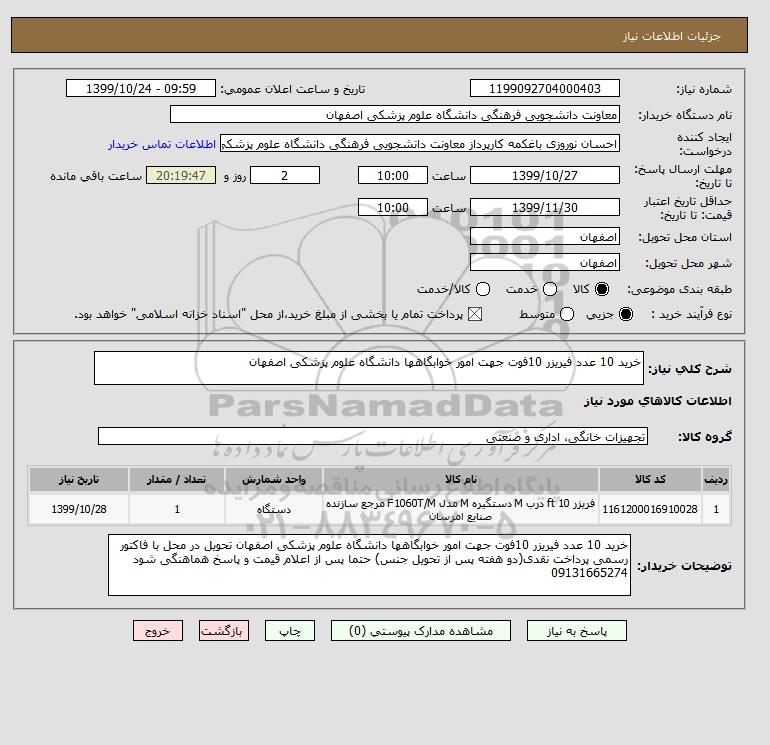Image resolution: width=770 pixels, height=745 pixels.
Task: Select the متوسط purchase type radio
Action: [x=567, y=314]
